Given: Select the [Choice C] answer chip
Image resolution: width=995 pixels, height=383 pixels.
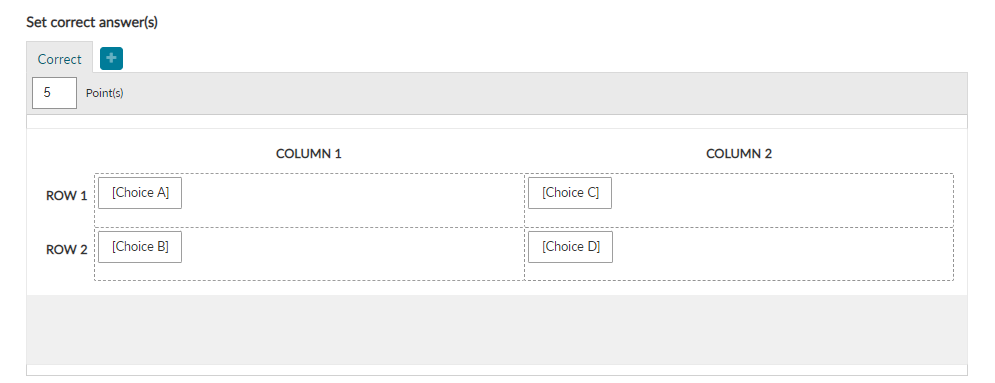Looking at the screenshot, I should tap(570, 193).
